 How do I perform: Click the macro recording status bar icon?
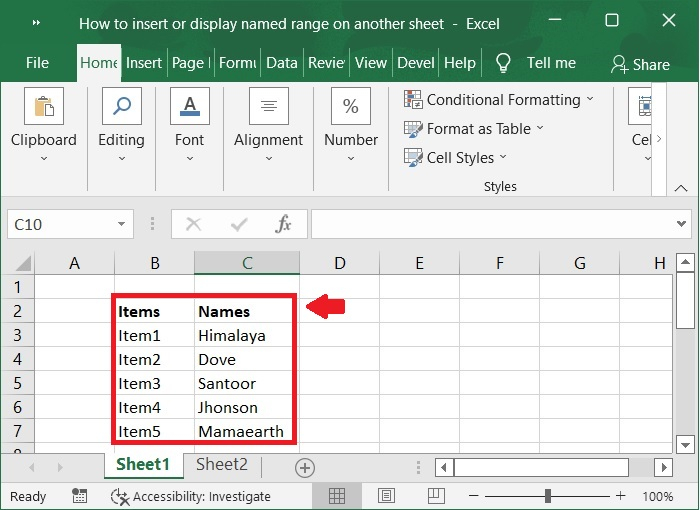[80, 496]
